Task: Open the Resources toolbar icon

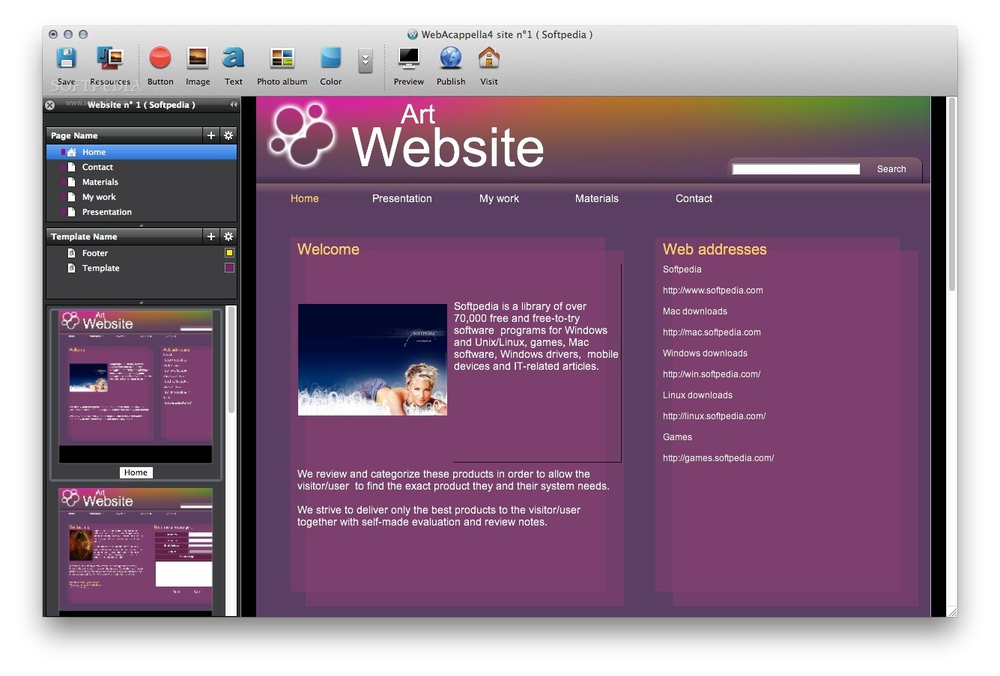Action: pyautogui.click(x=110, y=59)
